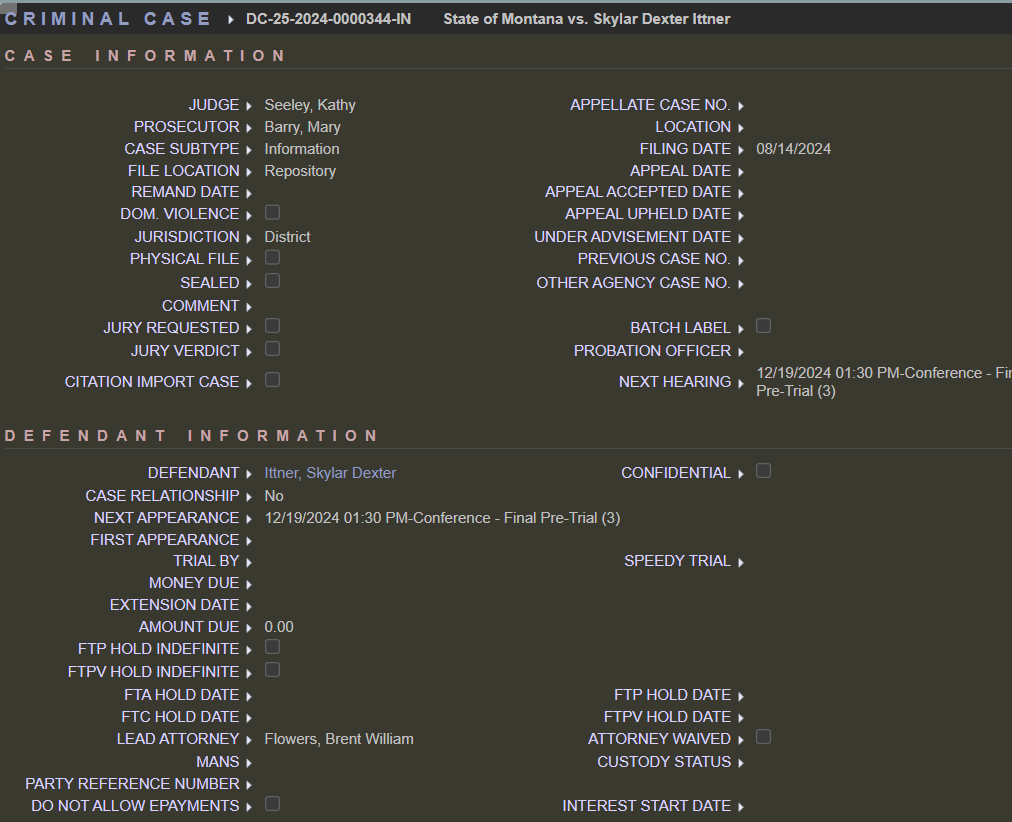Click the FTA HOLD DATE label

pyautogui.click(x=181, y=696)
